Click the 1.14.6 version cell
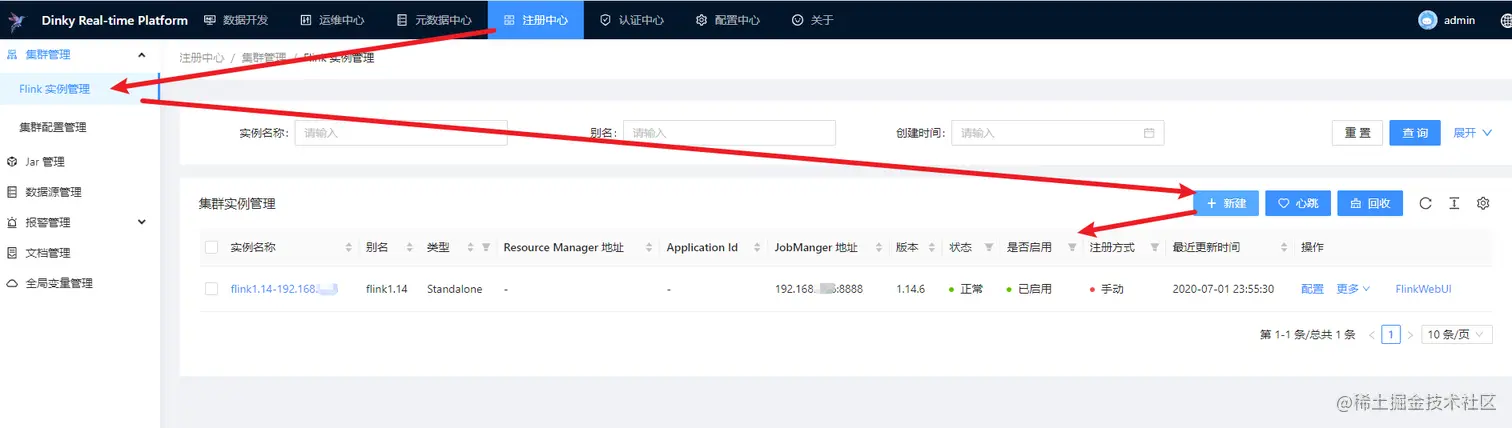This screenshot has height=428, width=1512. point(912,289)
